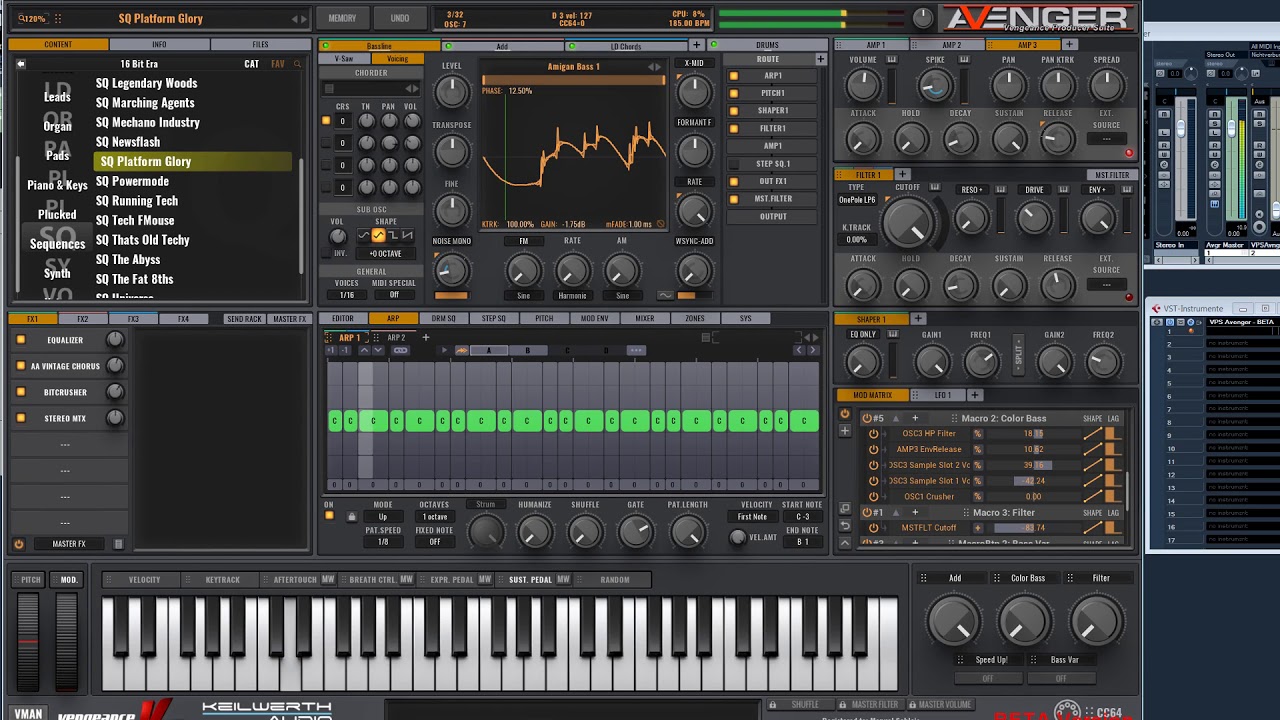The width and height of the screenshot is (1280, 720).
Task: Bypass MSTFLT Cutoff modulation power icon
Action: pyautogui.click(x=873, y=528)
